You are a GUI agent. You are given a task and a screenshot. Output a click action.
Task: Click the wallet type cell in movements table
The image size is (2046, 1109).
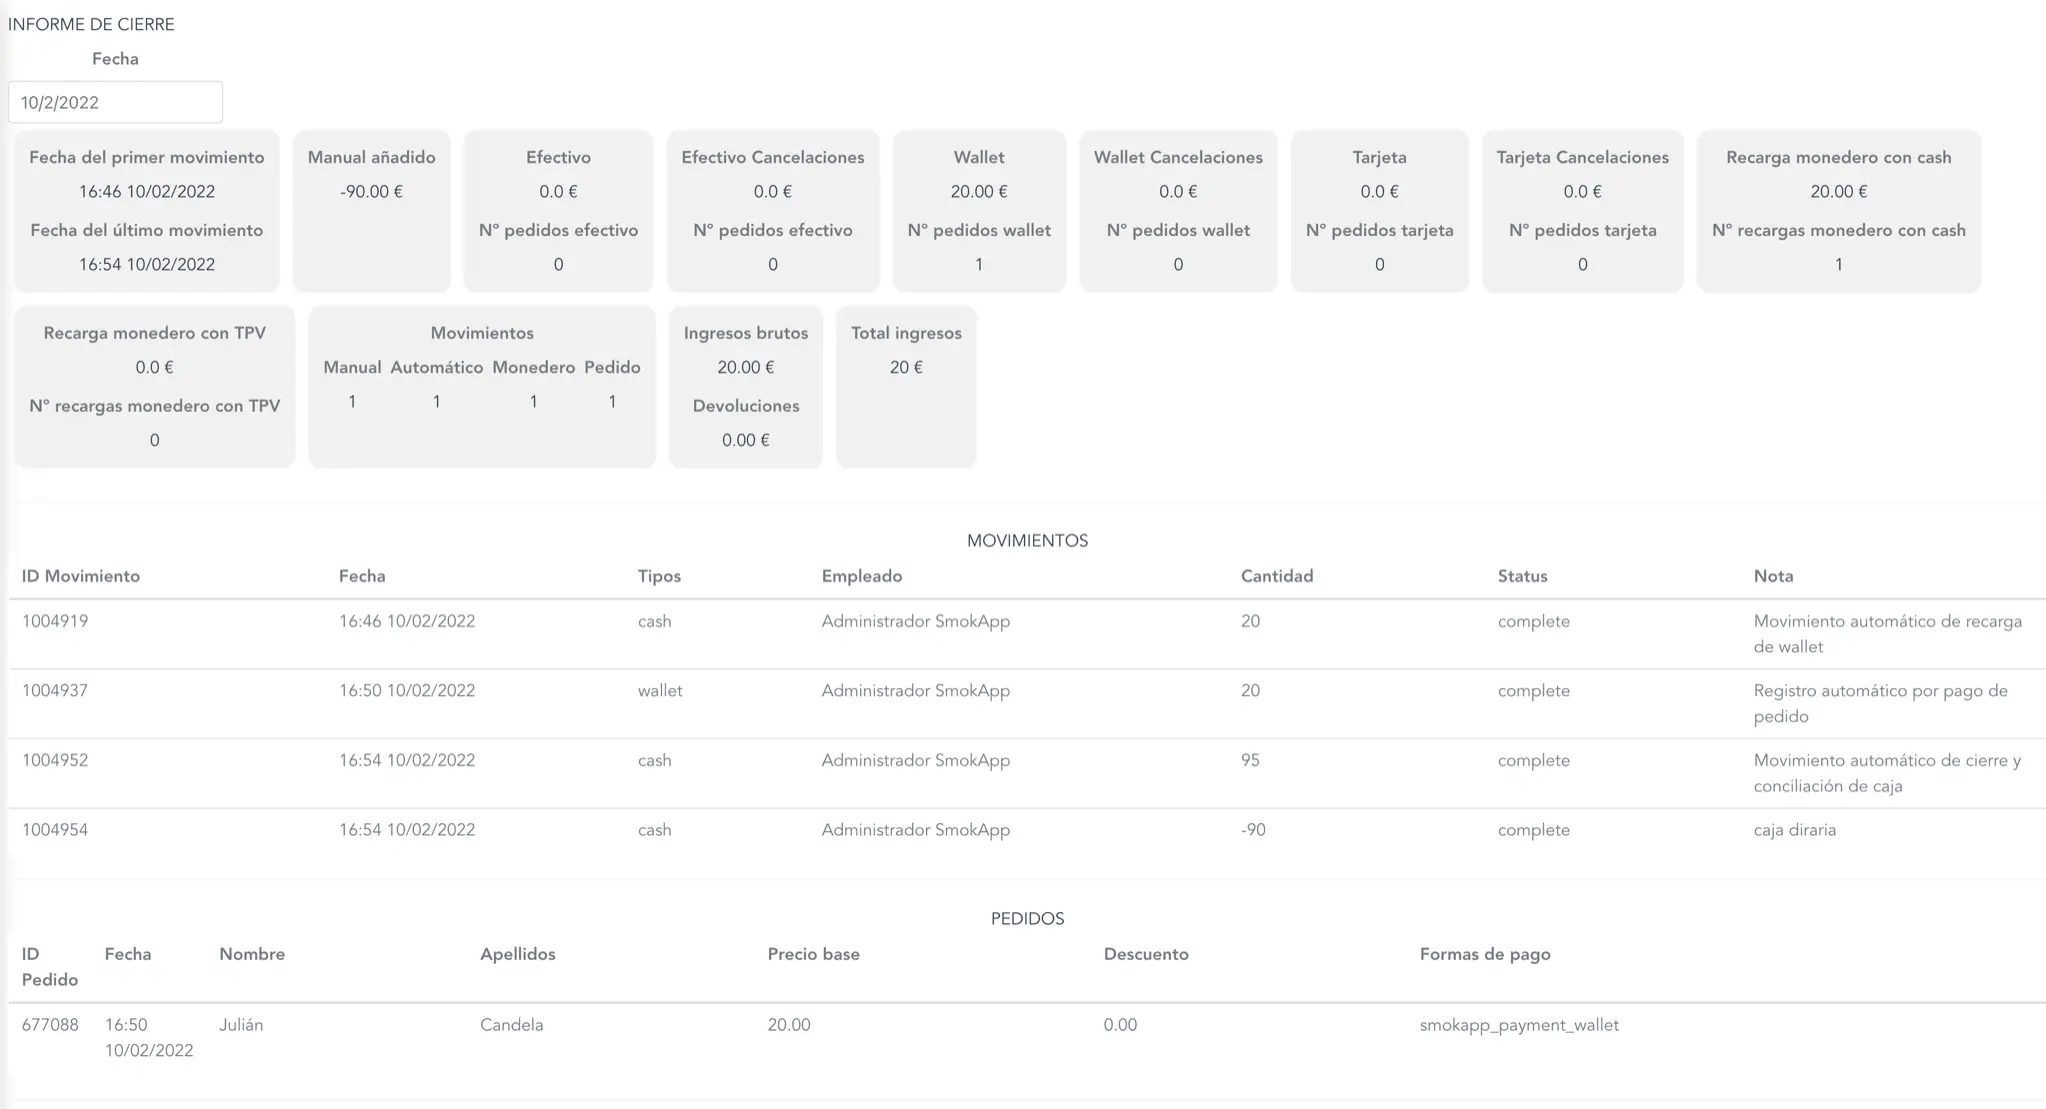pos(660,691)
